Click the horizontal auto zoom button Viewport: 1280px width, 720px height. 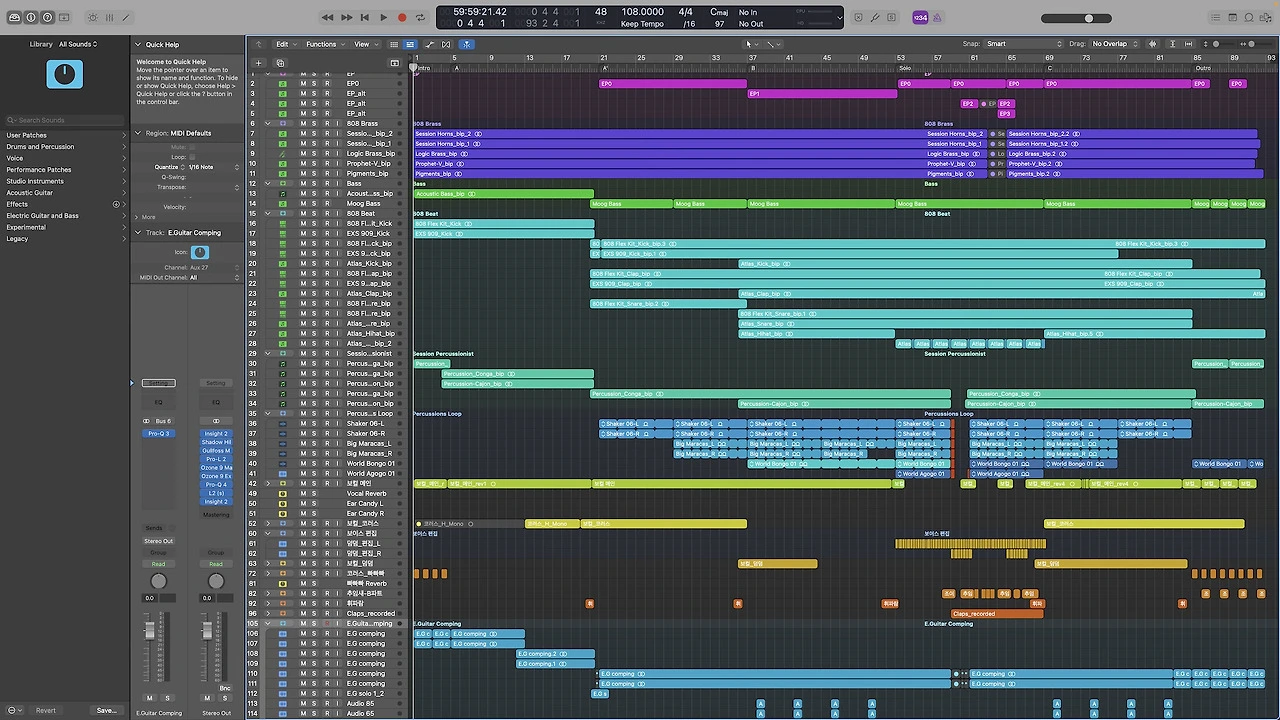tap(1187, 44)
